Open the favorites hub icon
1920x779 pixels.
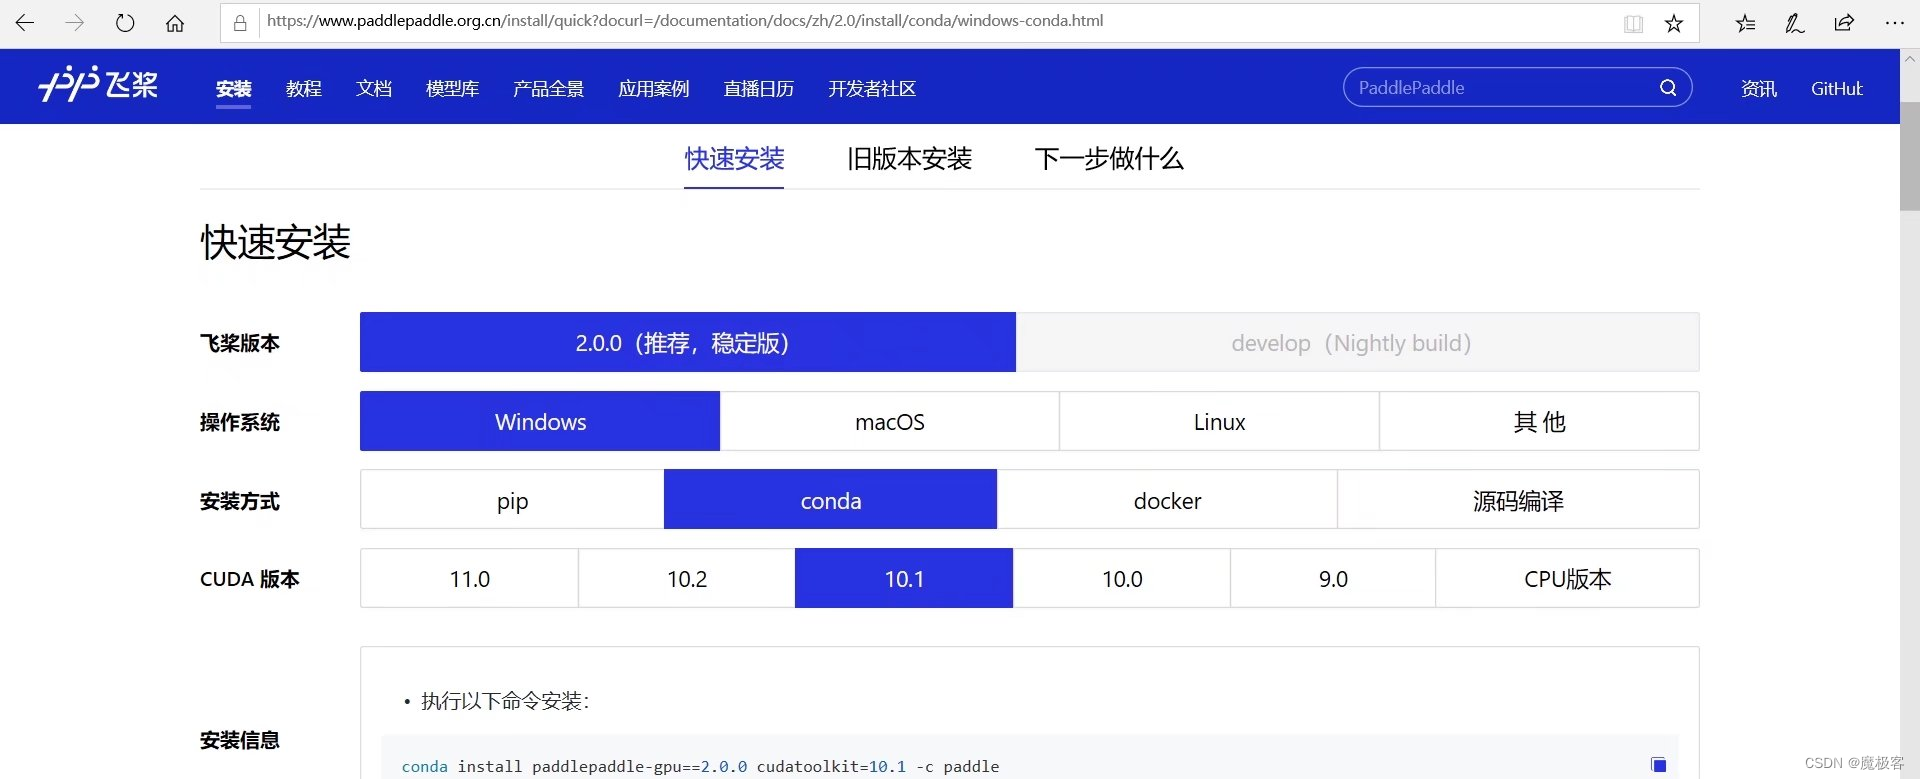coord(1745,23)
